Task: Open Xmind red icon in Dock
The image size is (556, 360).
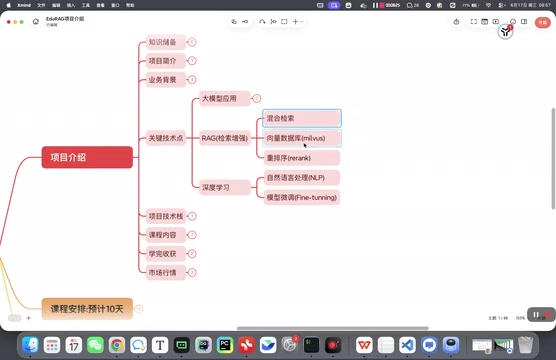Action: tap(246, 345)
